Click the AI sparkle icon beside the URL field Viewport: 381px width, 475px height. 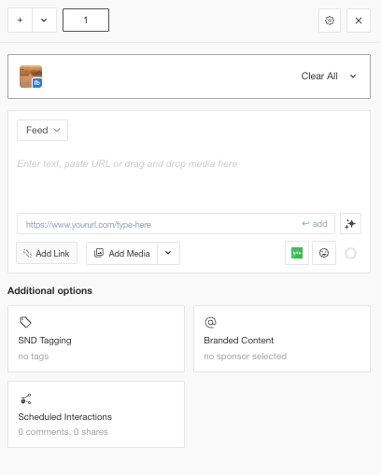[350, 224]
